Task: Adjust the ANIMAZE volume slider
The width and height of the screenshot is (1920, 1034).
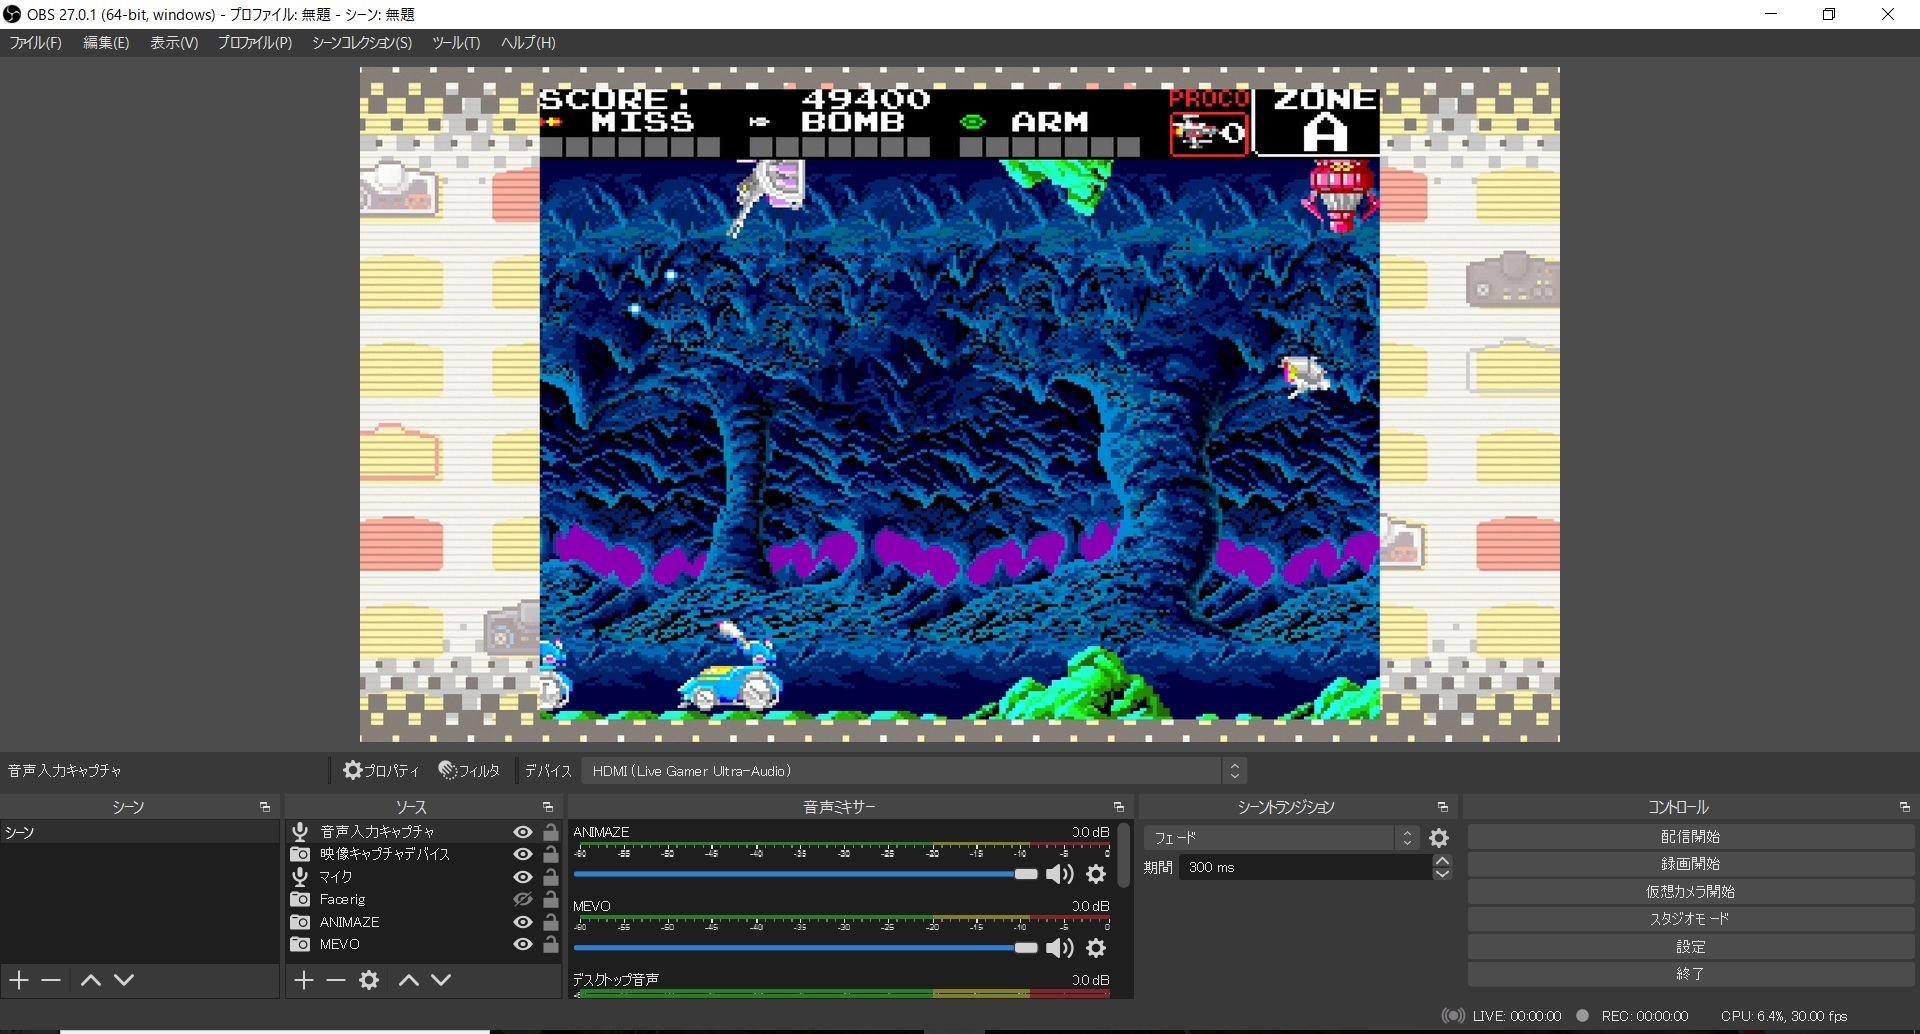Action: 806,874
